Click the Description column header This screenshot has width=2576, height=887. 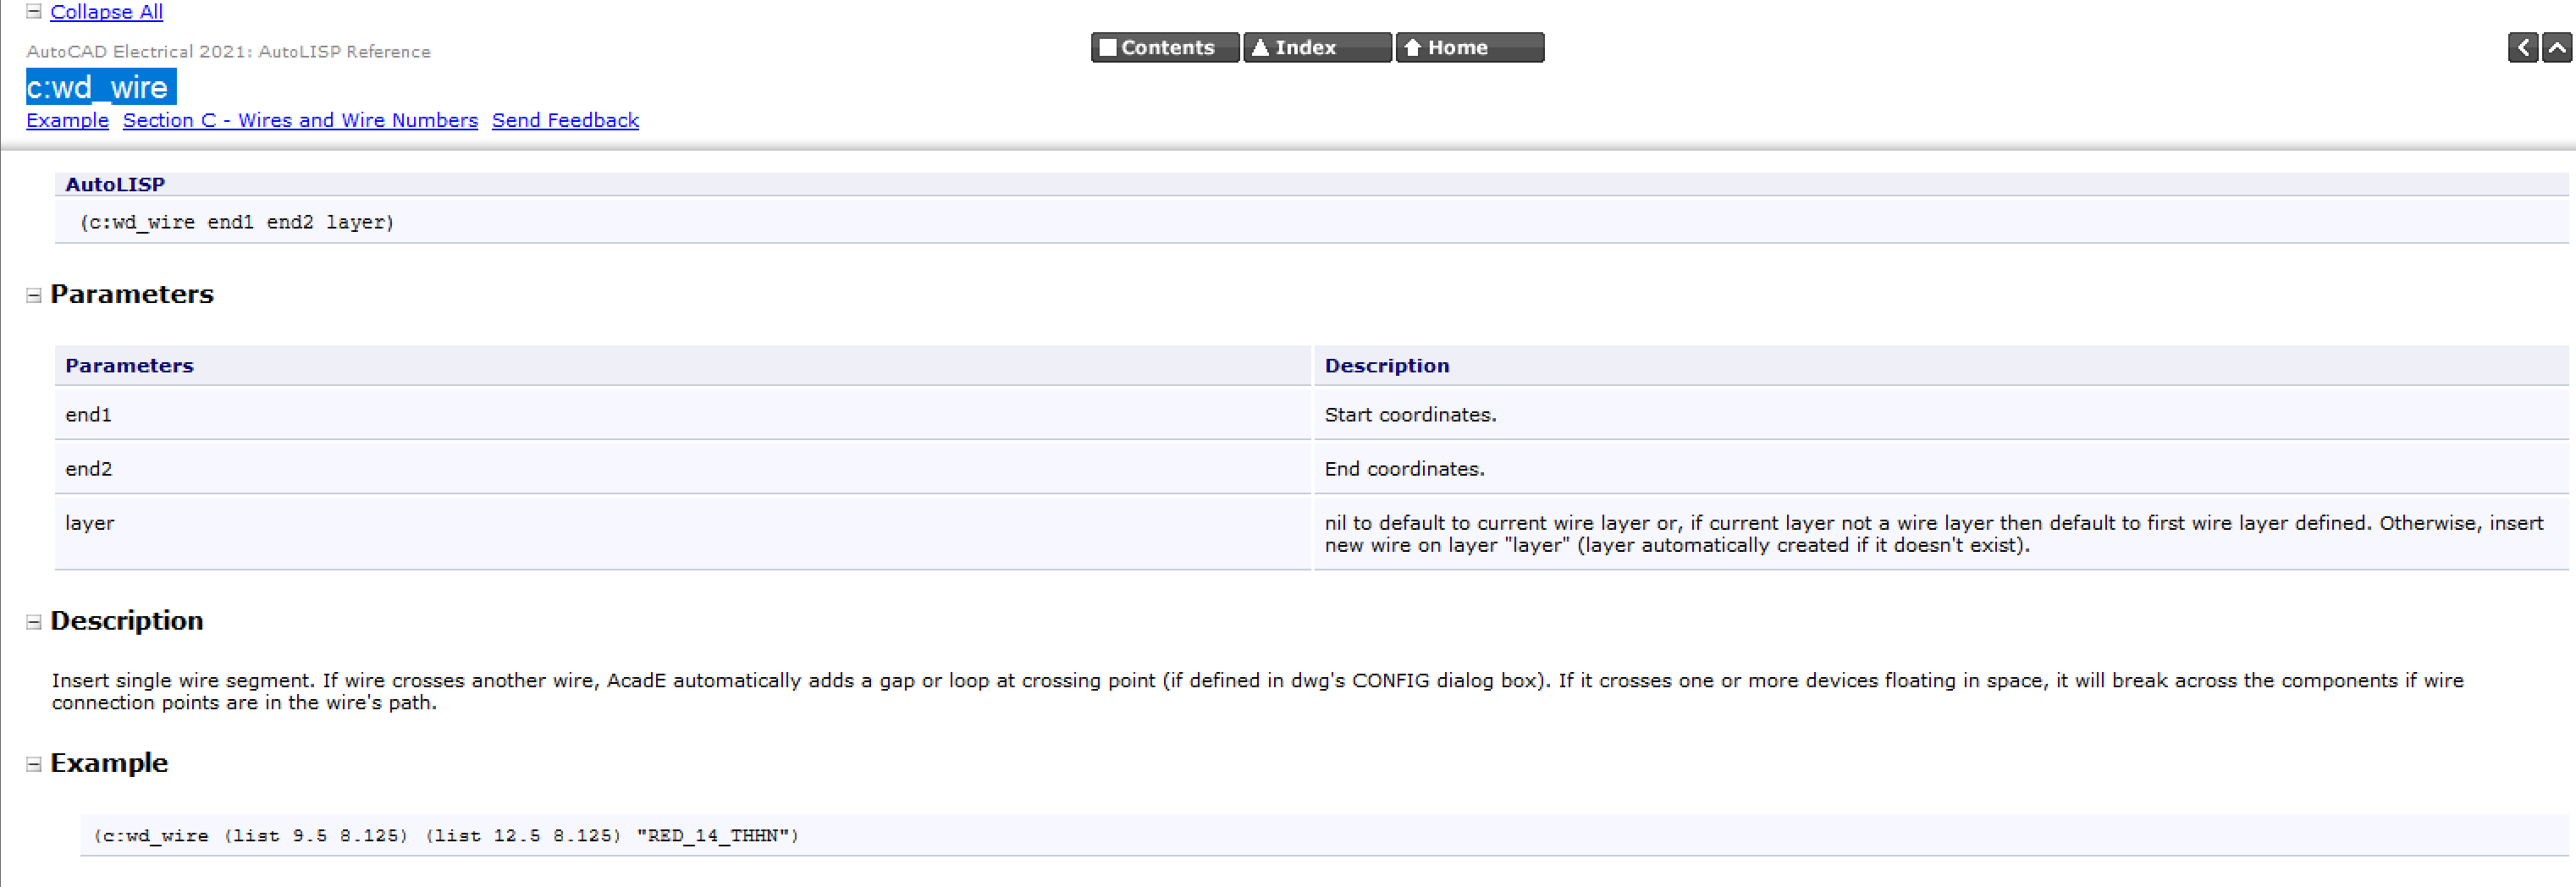(x=1386, y=366)
